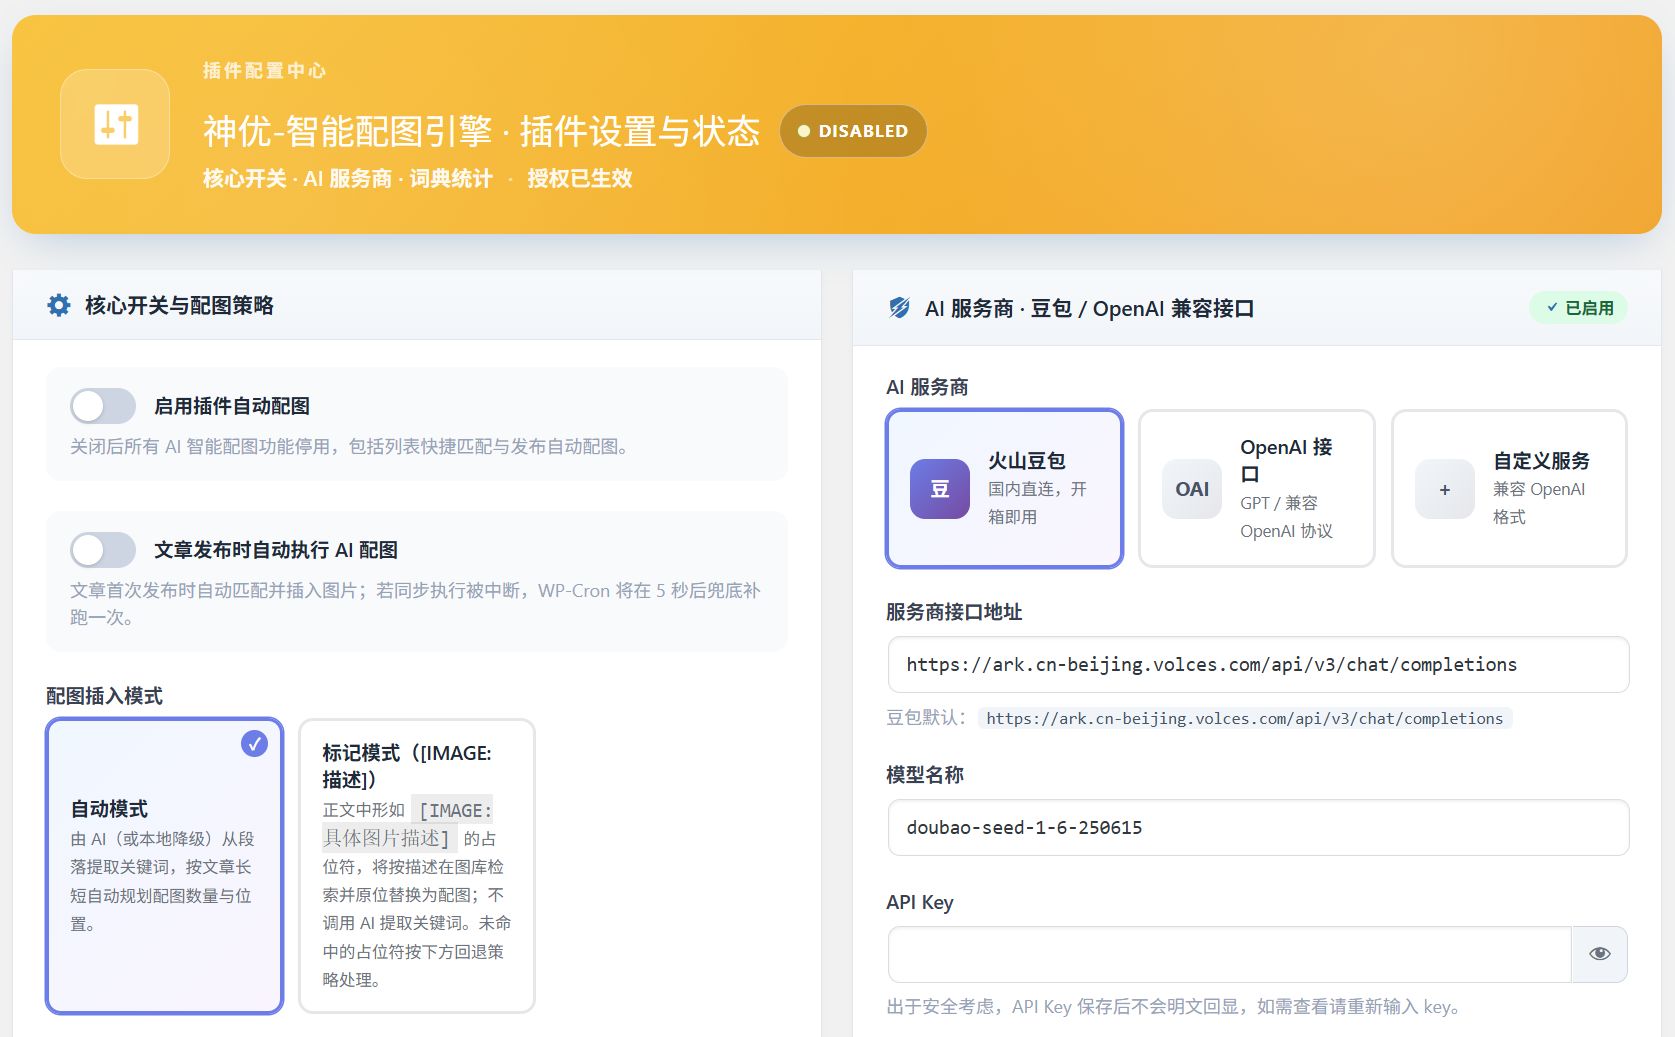Click the 插件配置中心 label
Viewport: 1675px width, 1037px height.
tap(265, 71)
